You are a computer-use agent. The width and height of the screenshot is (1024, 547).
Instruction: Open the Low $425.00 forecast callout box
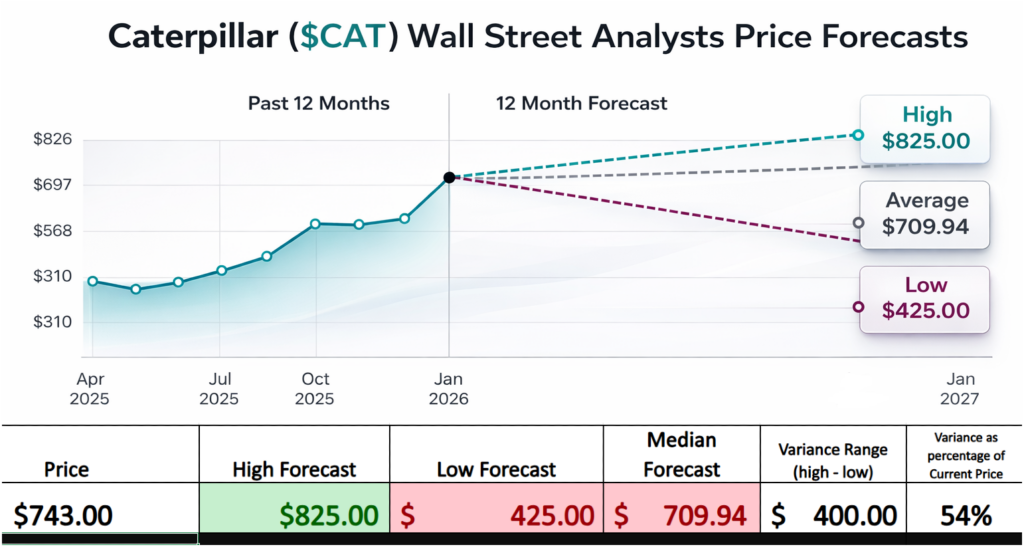point(925,299)
